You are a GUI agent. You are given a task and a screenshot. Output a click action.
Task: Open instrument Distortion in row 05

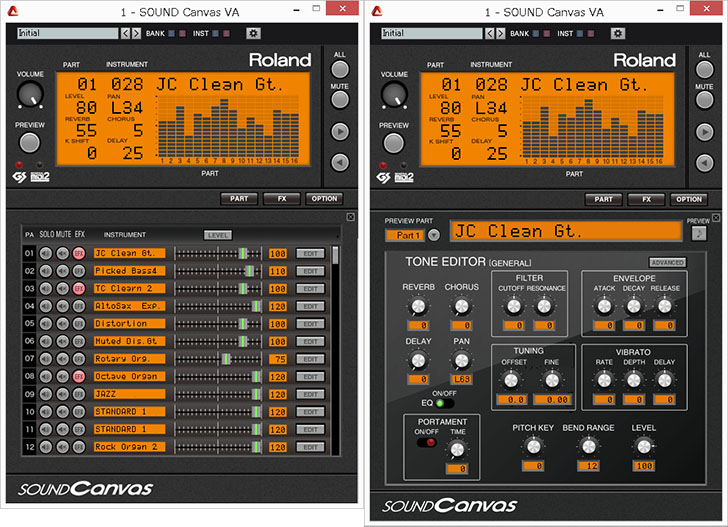coord(130,324)
